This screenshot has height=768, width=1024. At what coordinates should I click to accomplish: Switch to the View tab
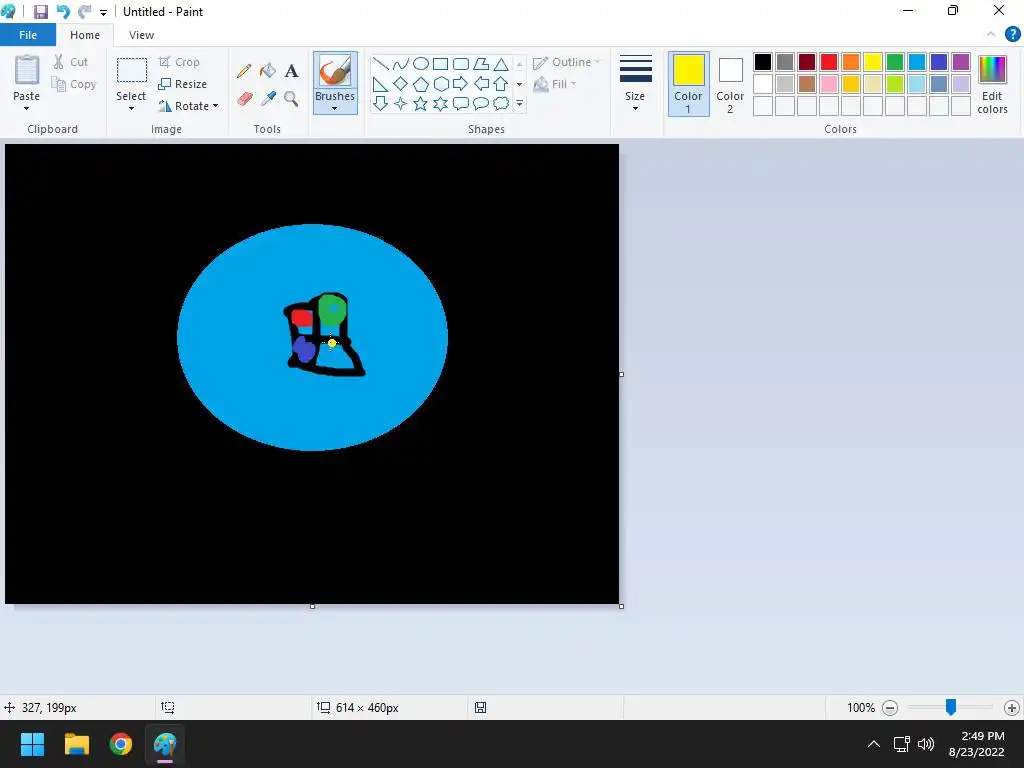pos(141,35)
